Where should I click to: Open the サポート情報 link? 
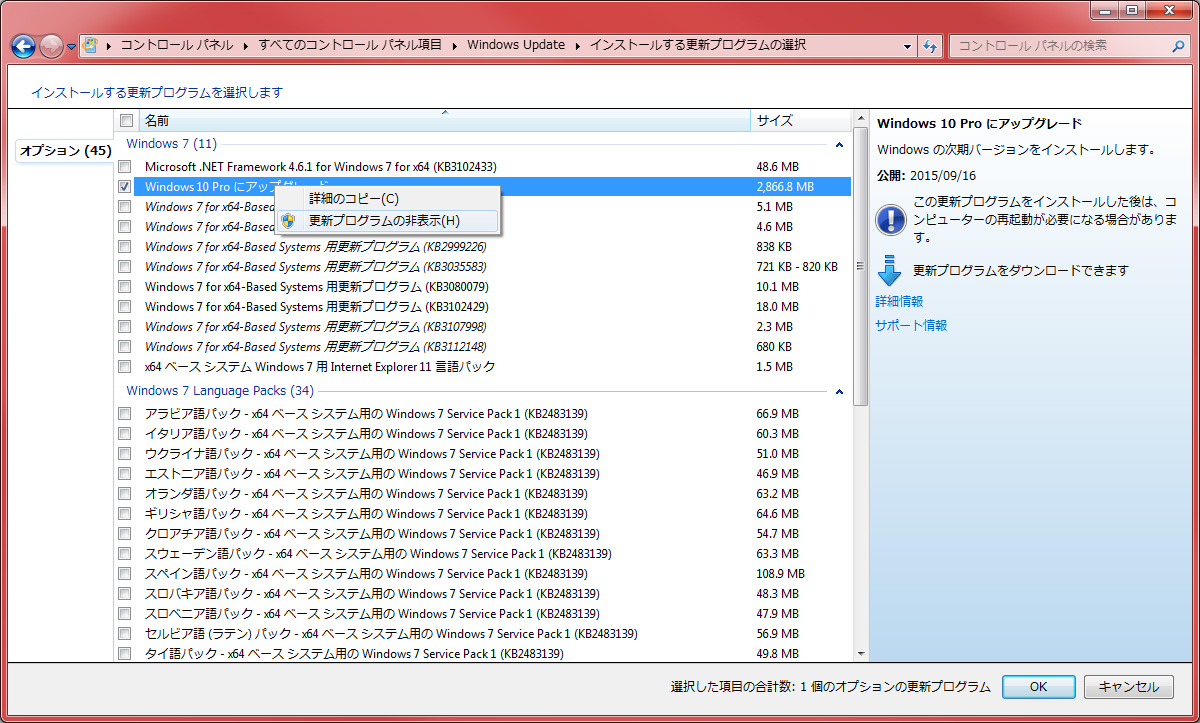point(911,325)
